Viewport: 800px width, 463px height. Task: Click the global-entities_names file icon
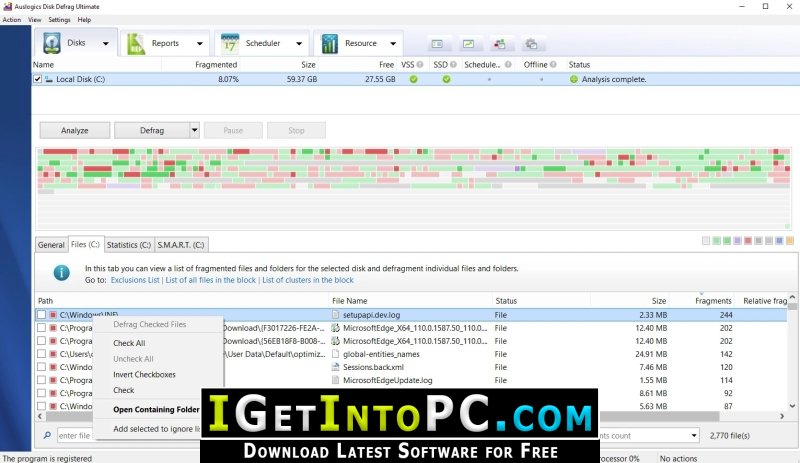[336, 354]
